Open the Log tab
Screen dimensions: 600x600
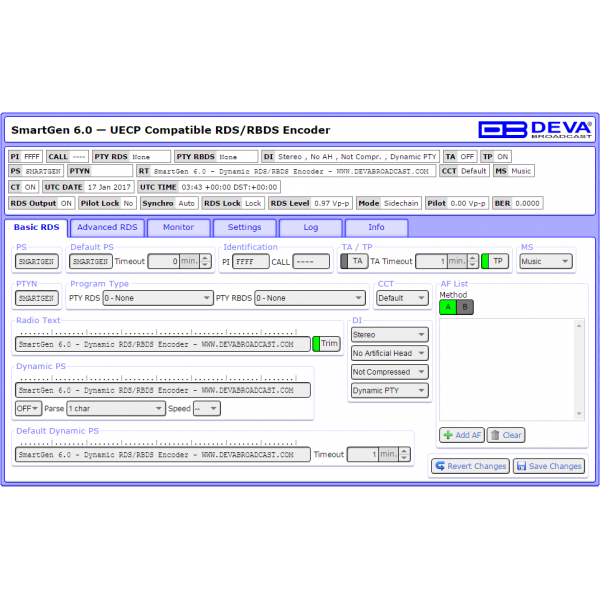pyautogui.click(x=311, y=227)
